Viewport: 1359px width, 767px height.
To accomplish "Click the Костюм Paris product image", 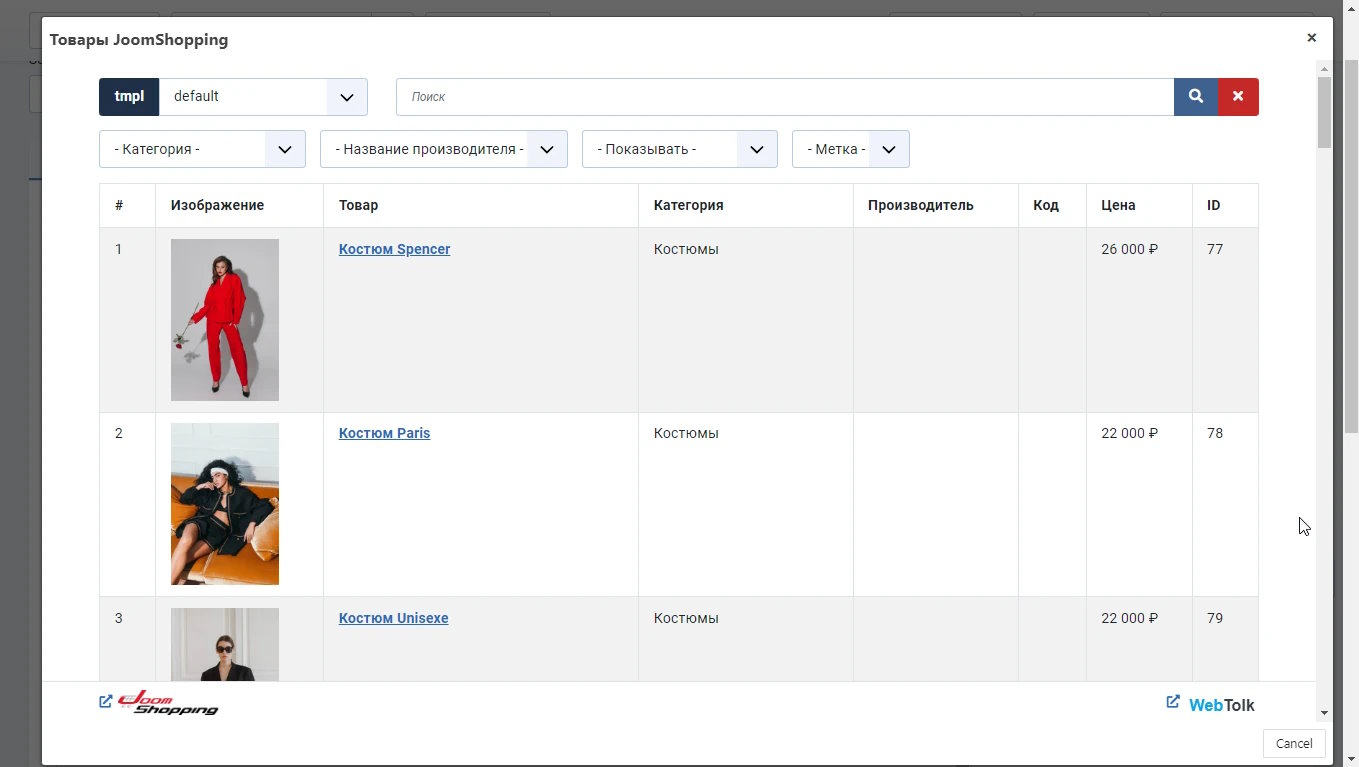I will tap(225, 504).
